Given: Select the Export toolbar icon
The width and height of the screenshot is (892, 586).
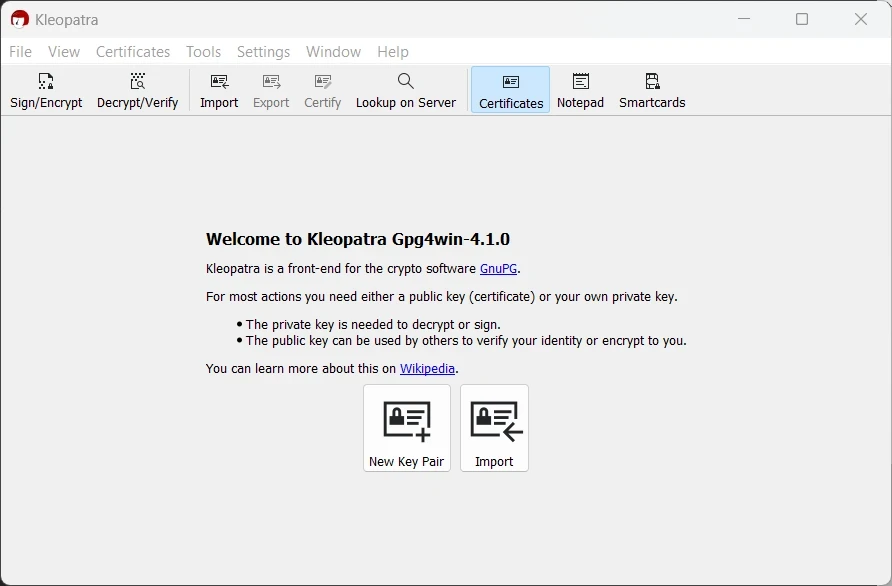Looking at the screenshot, I should [x=271, y=90].
